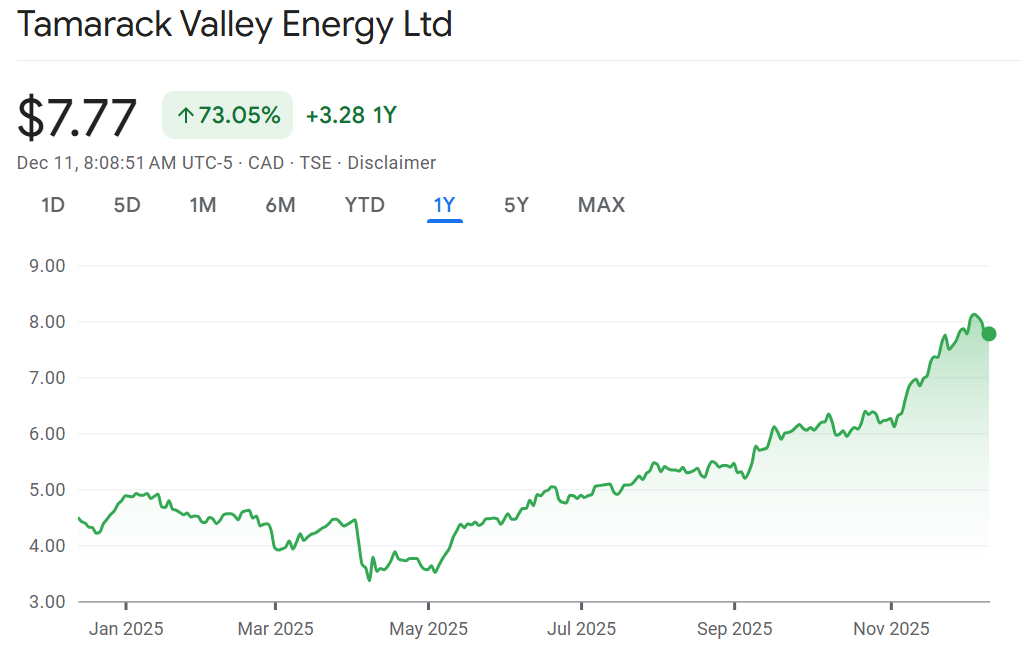Click the $7.77 share price
Screen dimensions: 1021x663
pyautogui.click(x=77, y=117)
